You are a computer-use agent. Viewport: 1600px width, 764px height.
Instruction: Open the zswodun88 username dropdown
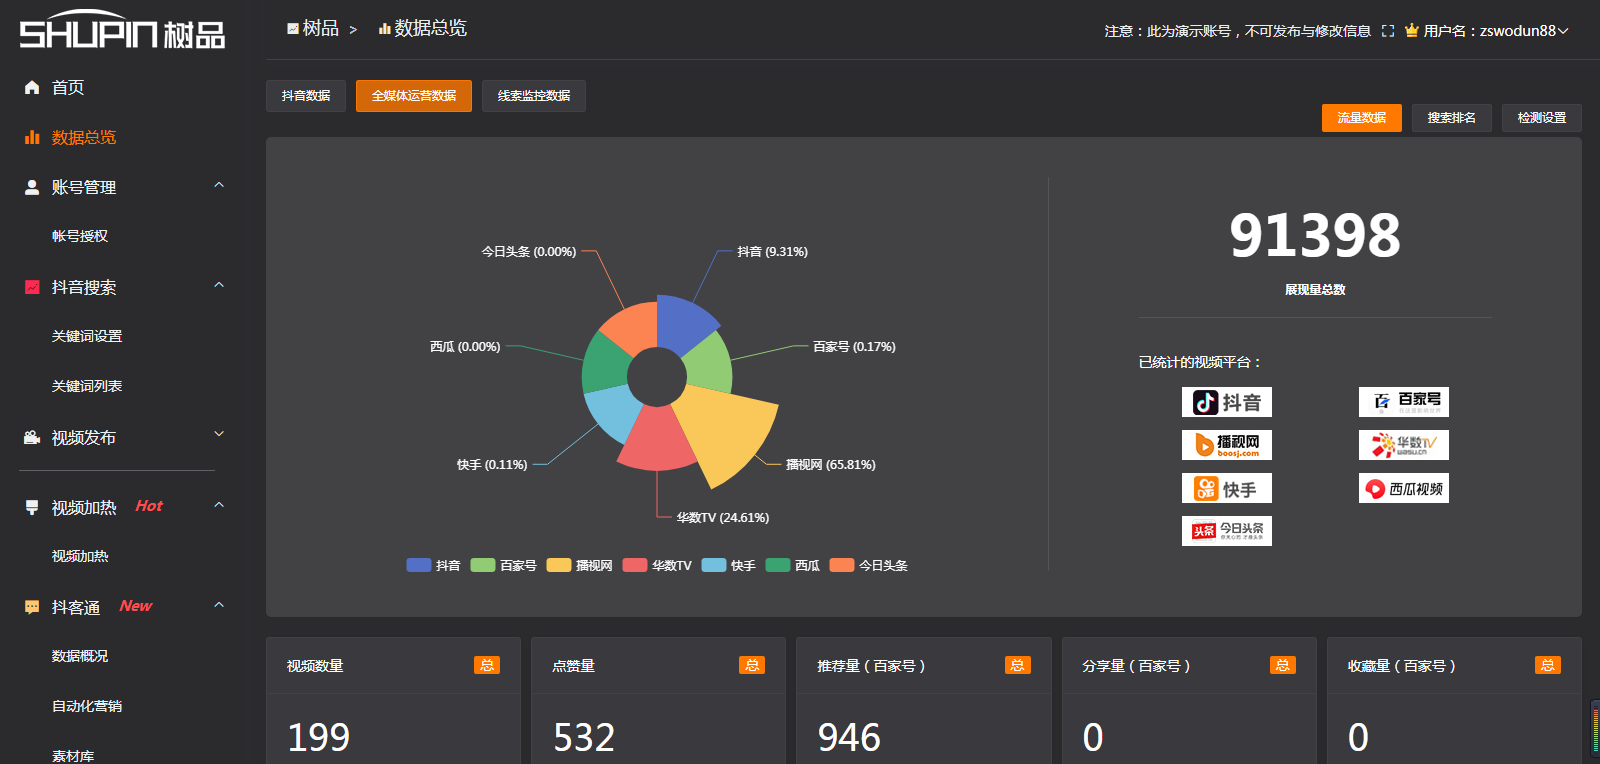point(1524,31)
